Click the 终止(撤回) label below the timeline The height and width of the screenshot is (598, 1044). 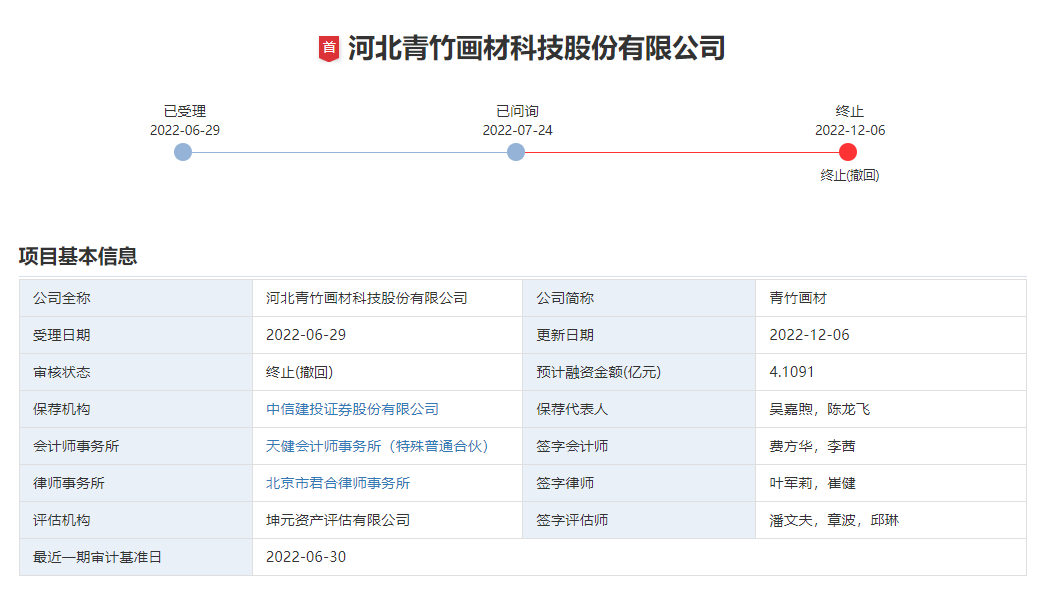click(x=849, y=175)
